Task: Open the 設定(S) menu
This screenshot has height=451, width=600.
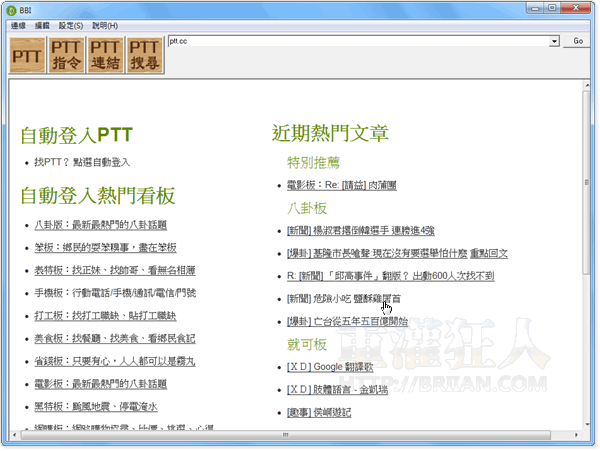Action: 71,26
